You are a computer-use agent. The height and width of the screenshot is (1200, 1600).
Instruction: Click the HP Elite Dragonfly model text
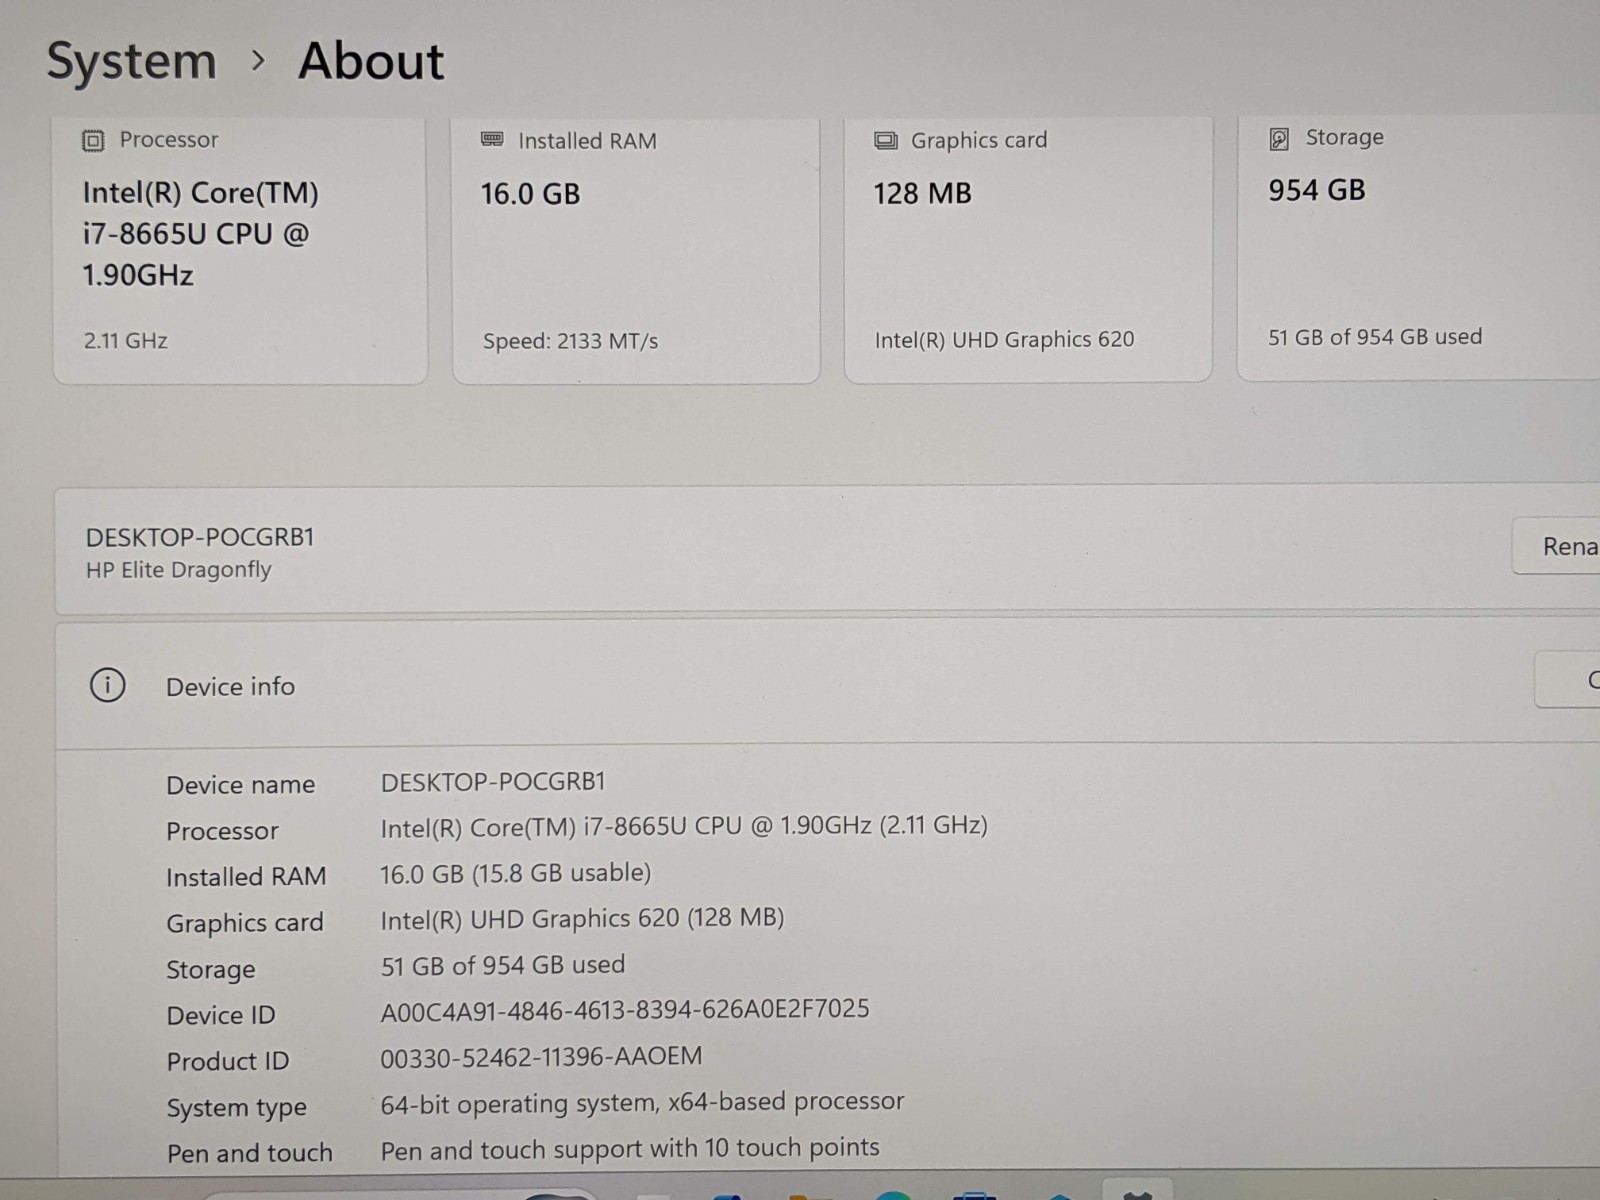pyautogui.click(x=179, y=570)
